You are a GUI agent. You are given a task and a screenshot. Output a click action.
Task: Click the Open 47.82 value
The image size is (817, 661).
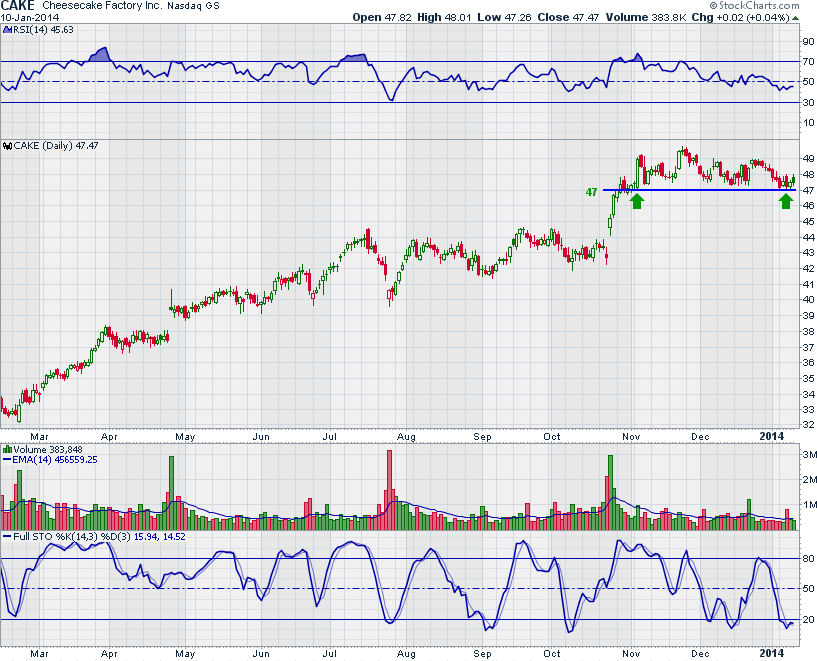click(x=382, y=17)
